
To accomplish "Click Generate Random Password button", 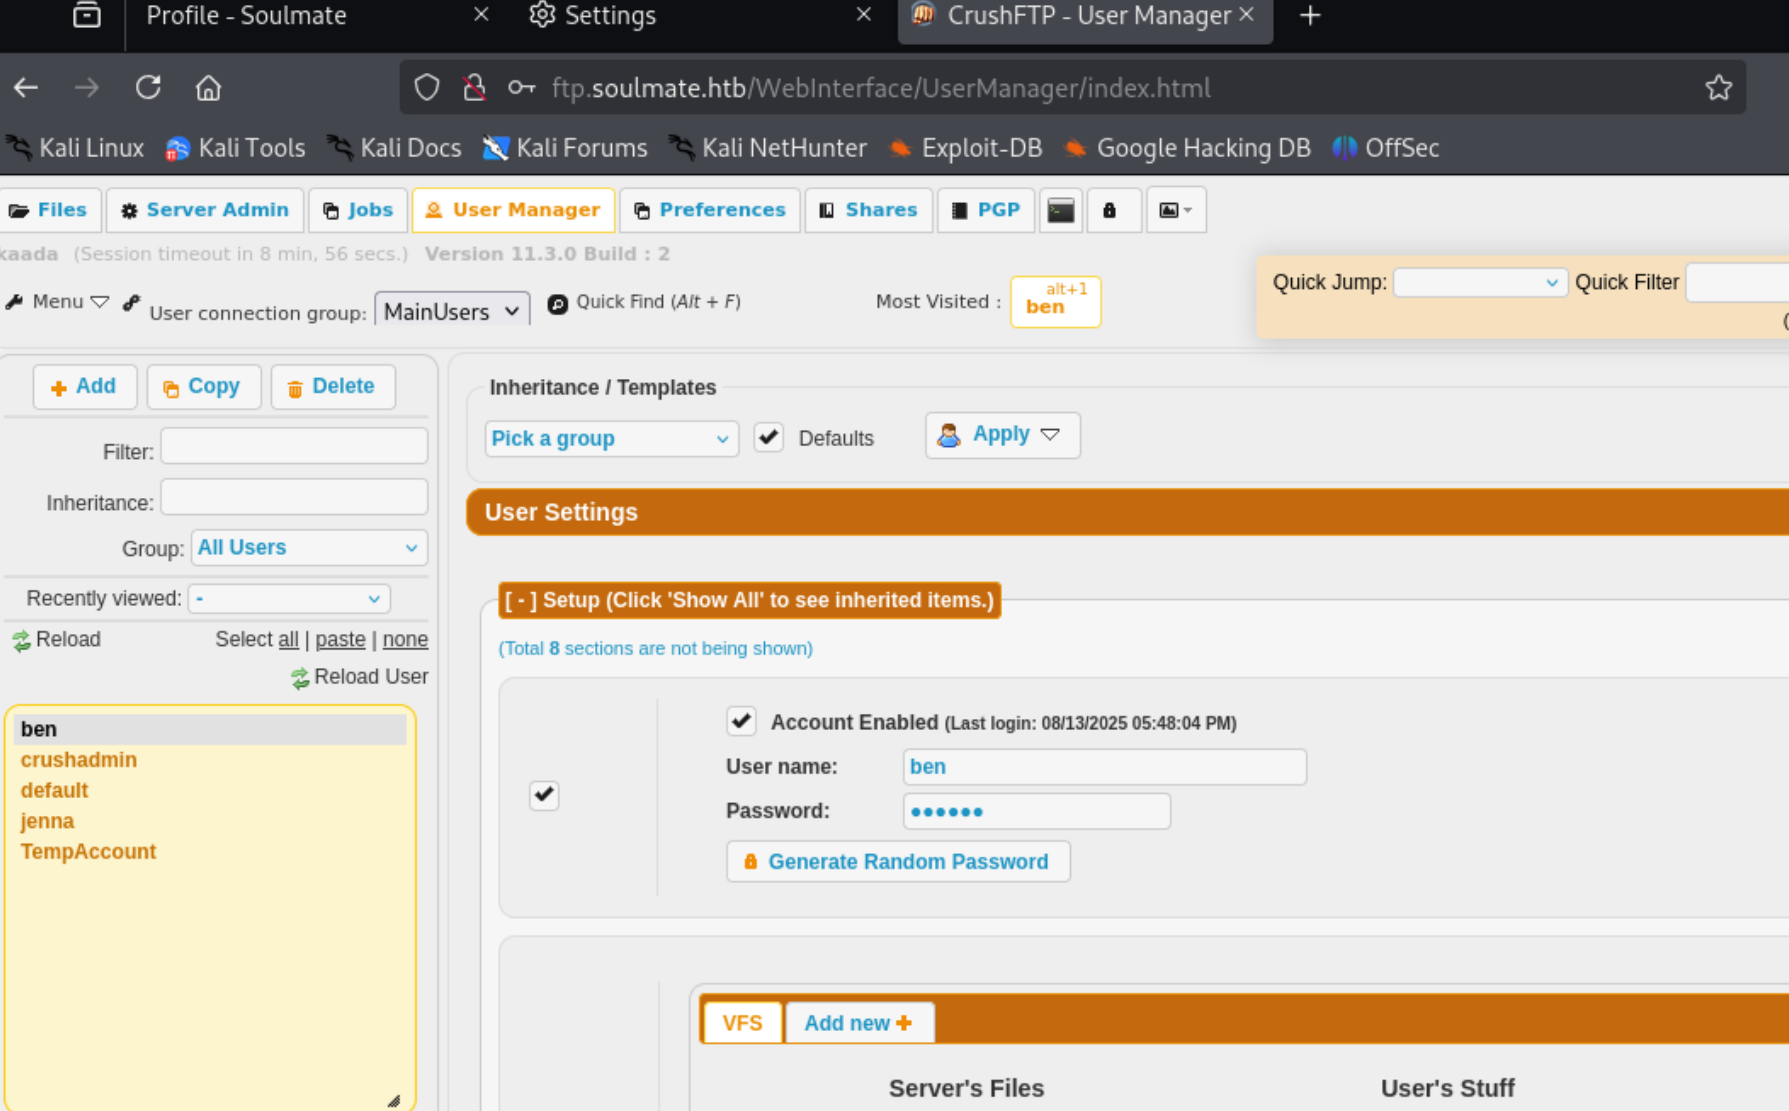I will (x=897, y=861).
